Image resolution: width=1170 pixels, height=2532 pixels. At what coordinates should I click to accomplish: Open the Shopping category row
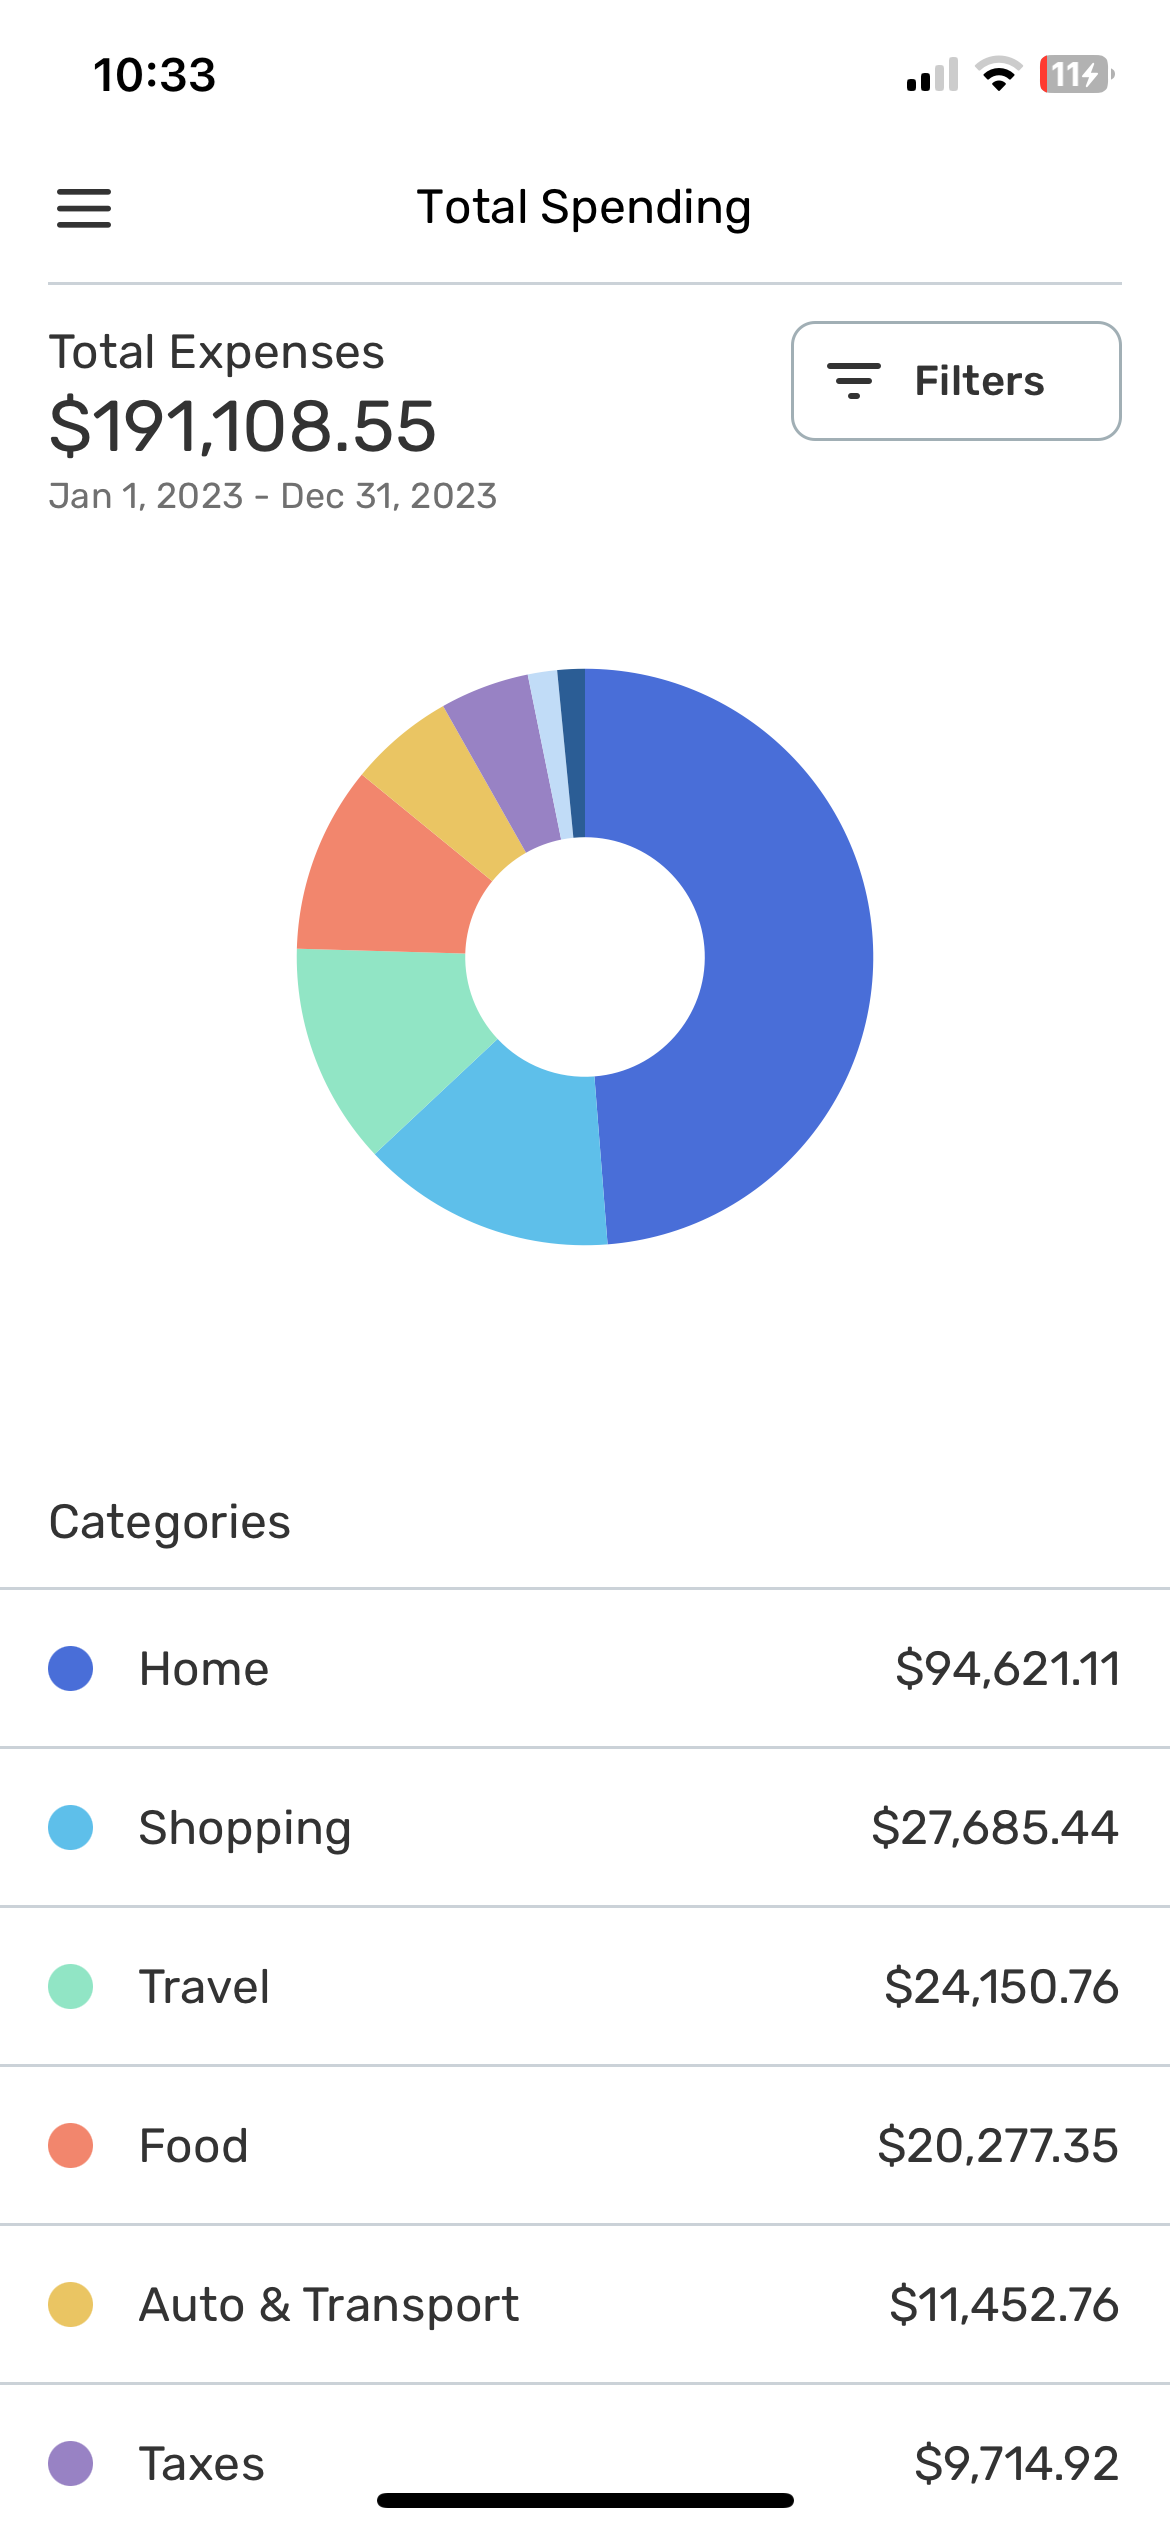click(585, 1827)
